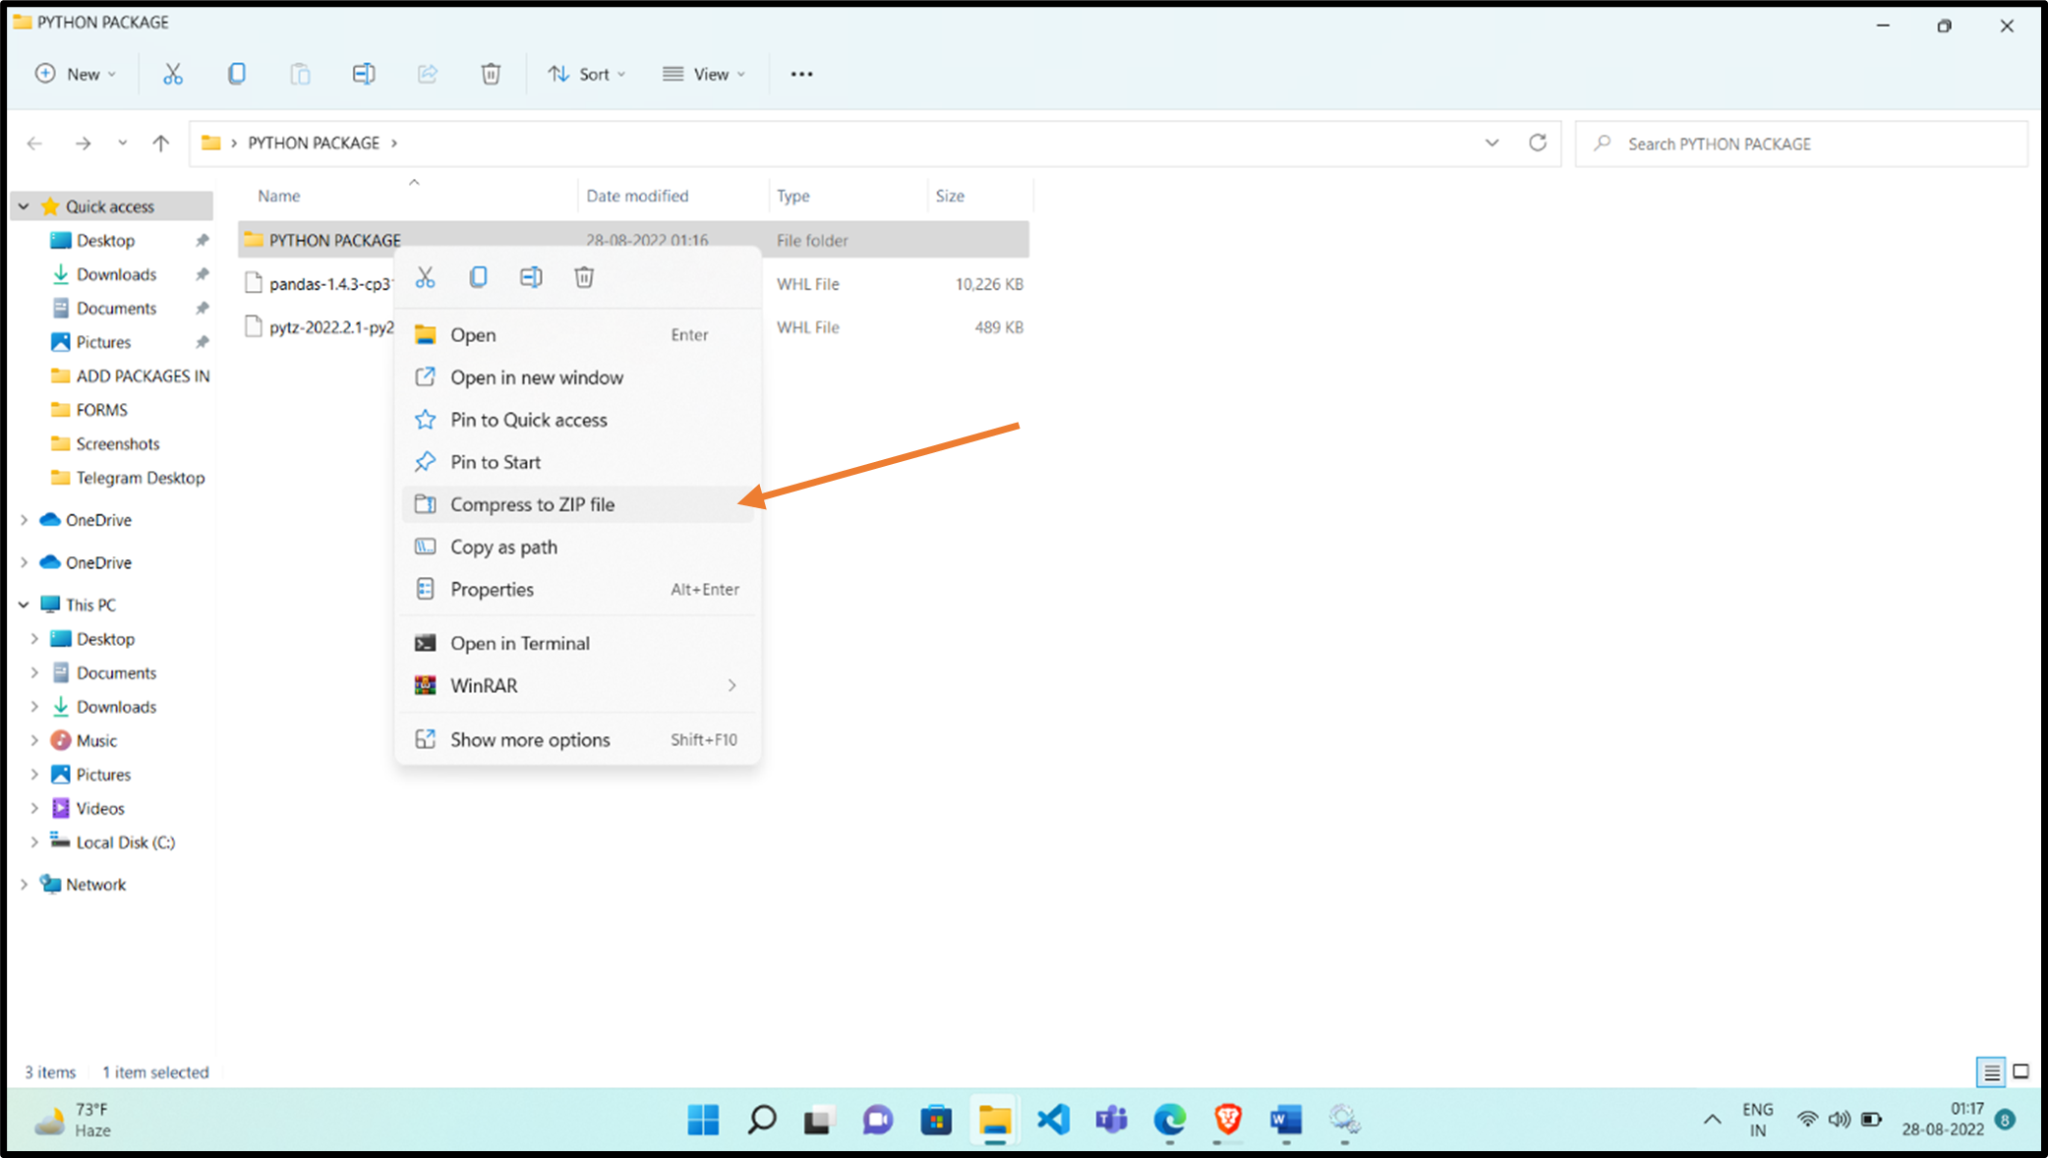
Task: Collapse the This PC tree section
Action: click(x=23, y=604)
